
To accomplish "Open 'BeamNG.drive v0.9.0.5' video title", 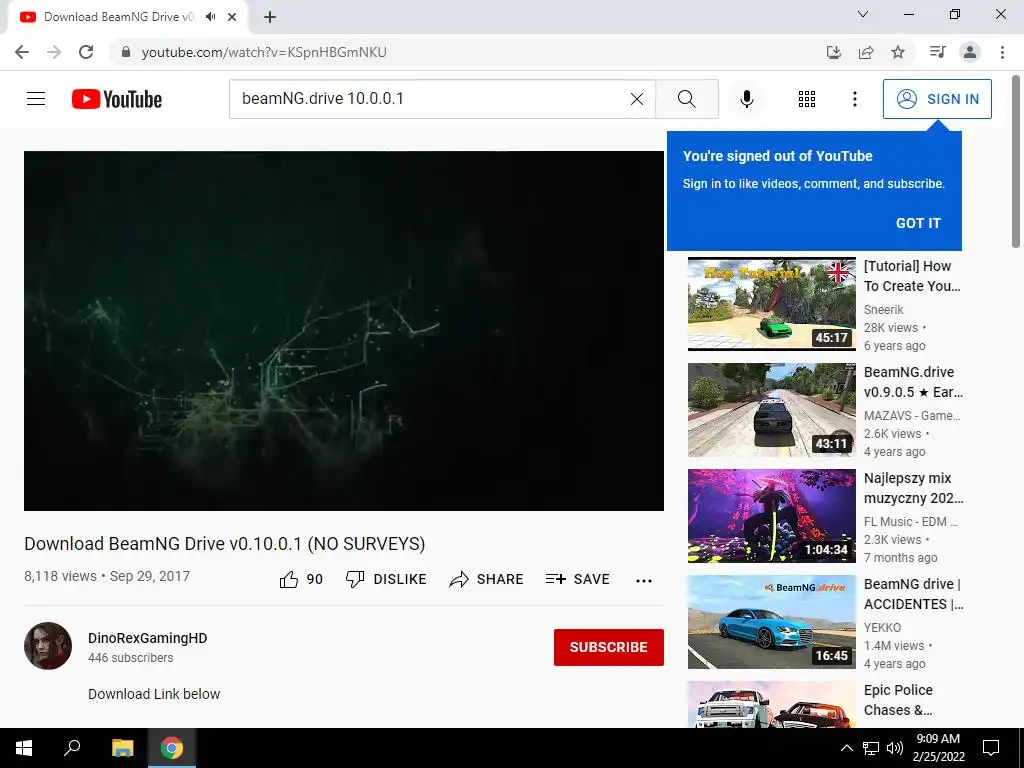I will click(913, 382).
